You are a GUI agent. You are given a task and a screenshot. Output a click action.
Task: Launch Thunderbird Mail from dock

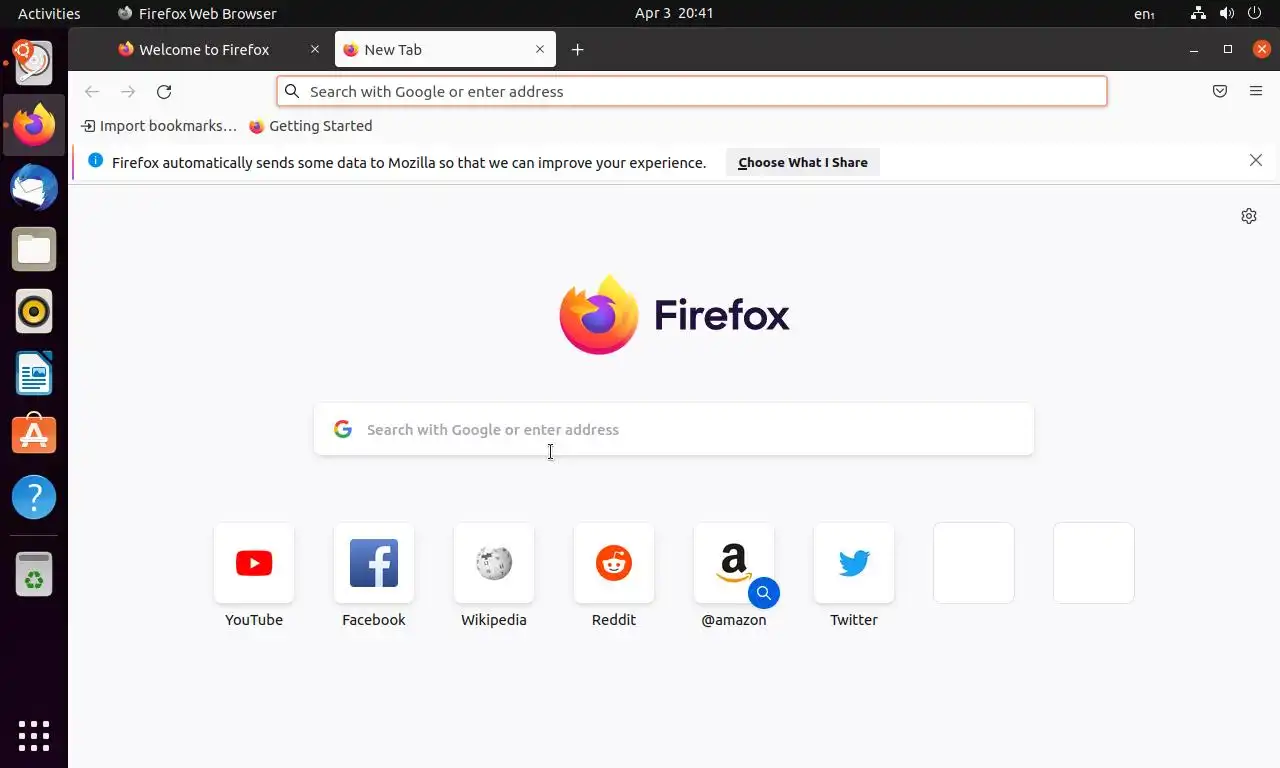point(34,188)
